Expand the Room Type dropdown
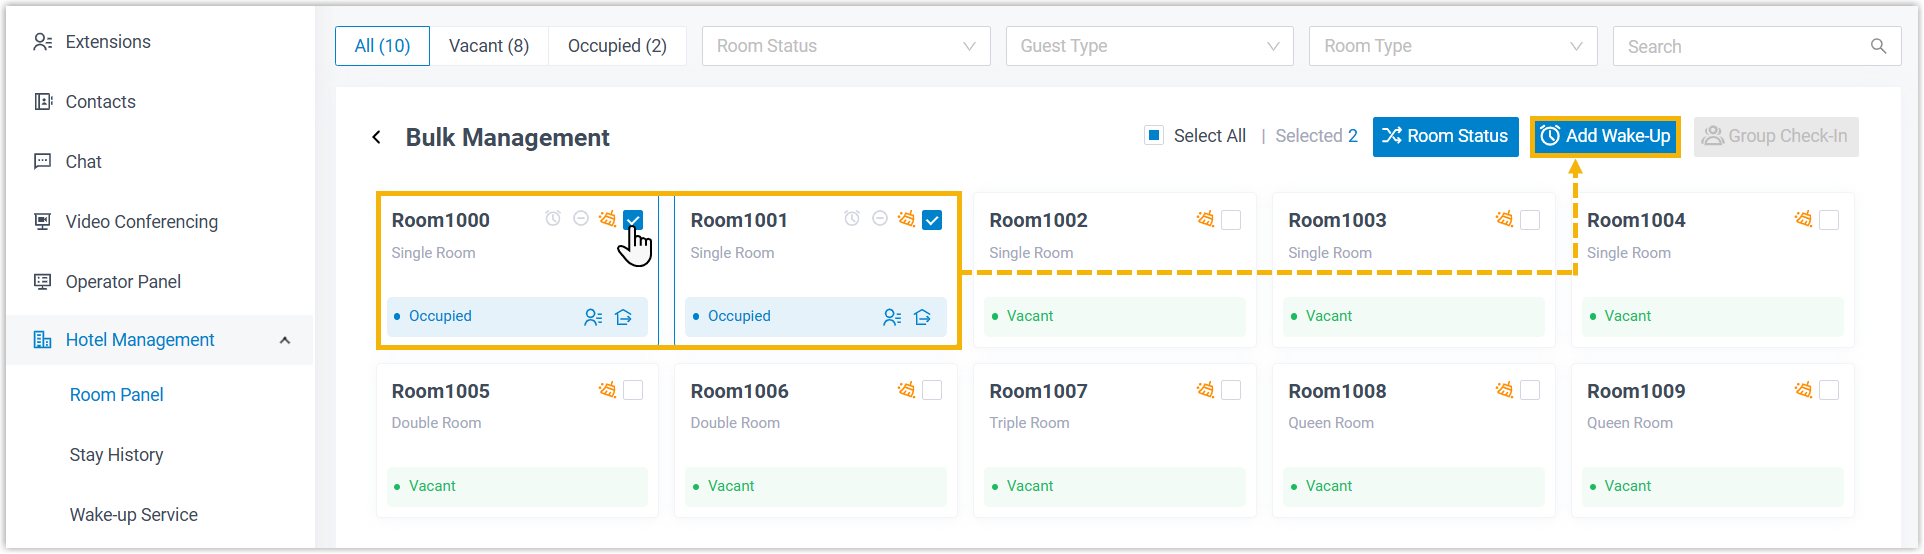The image size is (1924, 554). coord(1452,46)
